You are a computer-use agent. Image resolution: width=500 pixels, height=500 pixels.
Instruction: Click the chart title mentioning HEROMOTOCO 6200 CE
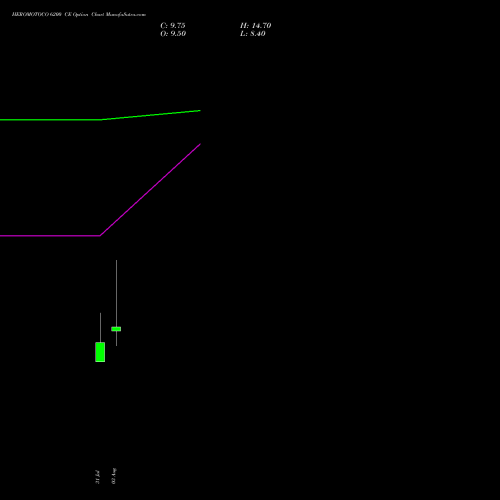[79, 14]
